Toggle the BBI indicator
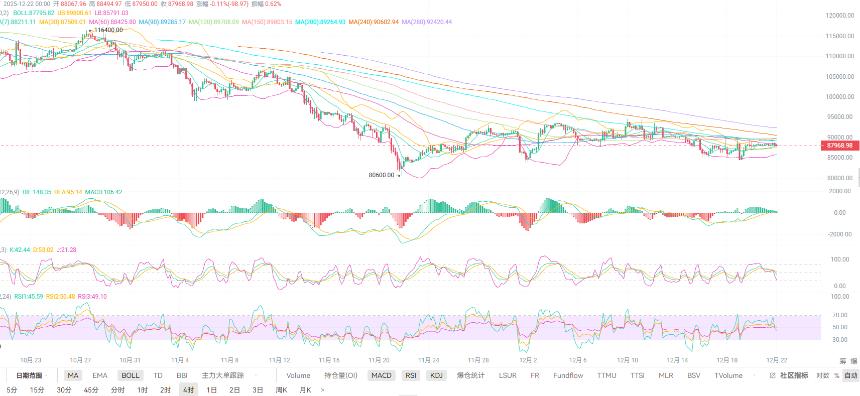 pos(182,376)
